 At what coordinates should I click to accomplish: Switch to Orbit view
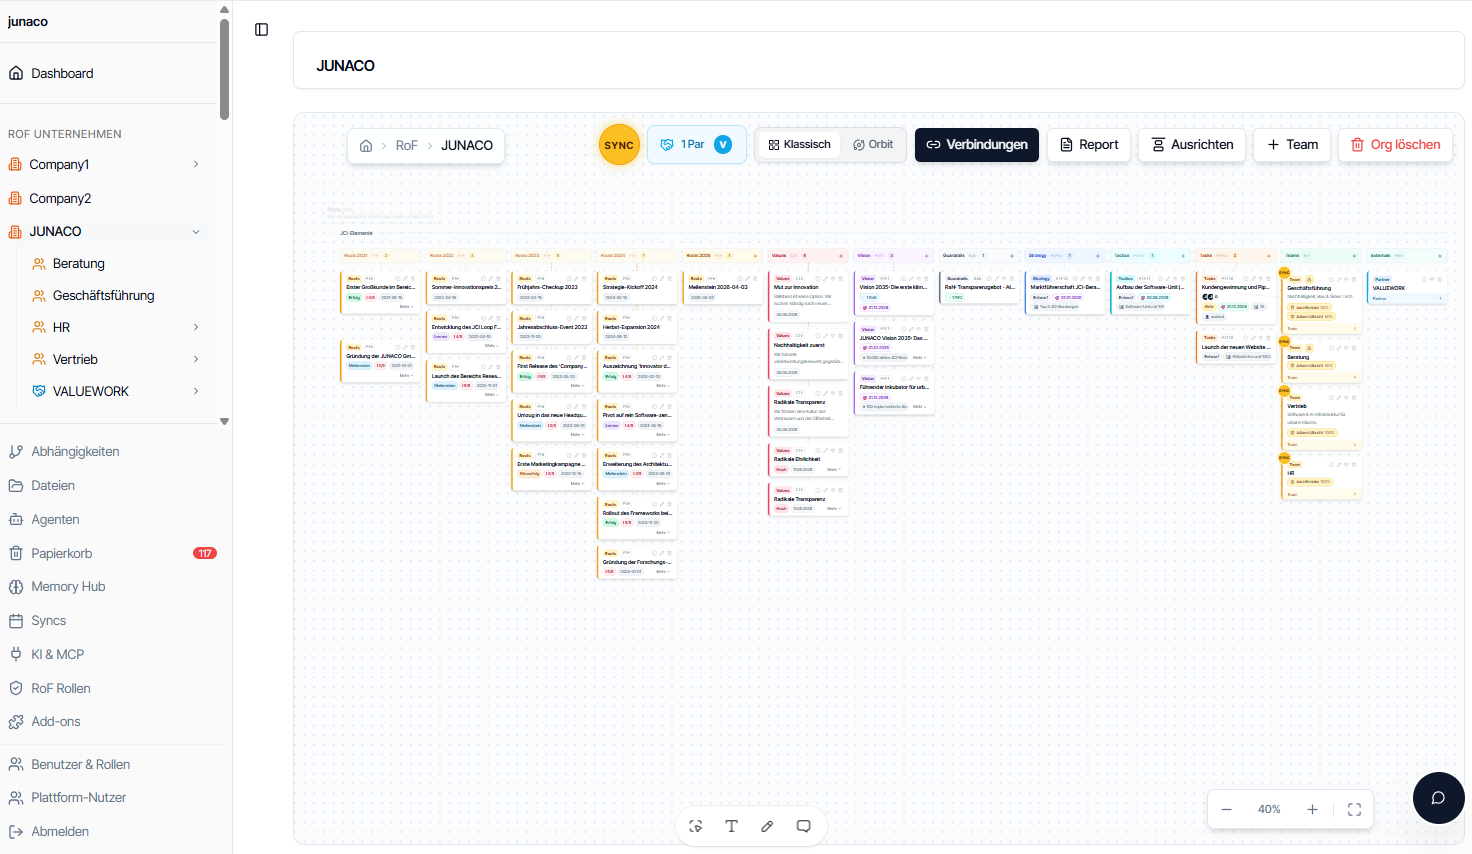click(x=873, y=145)
